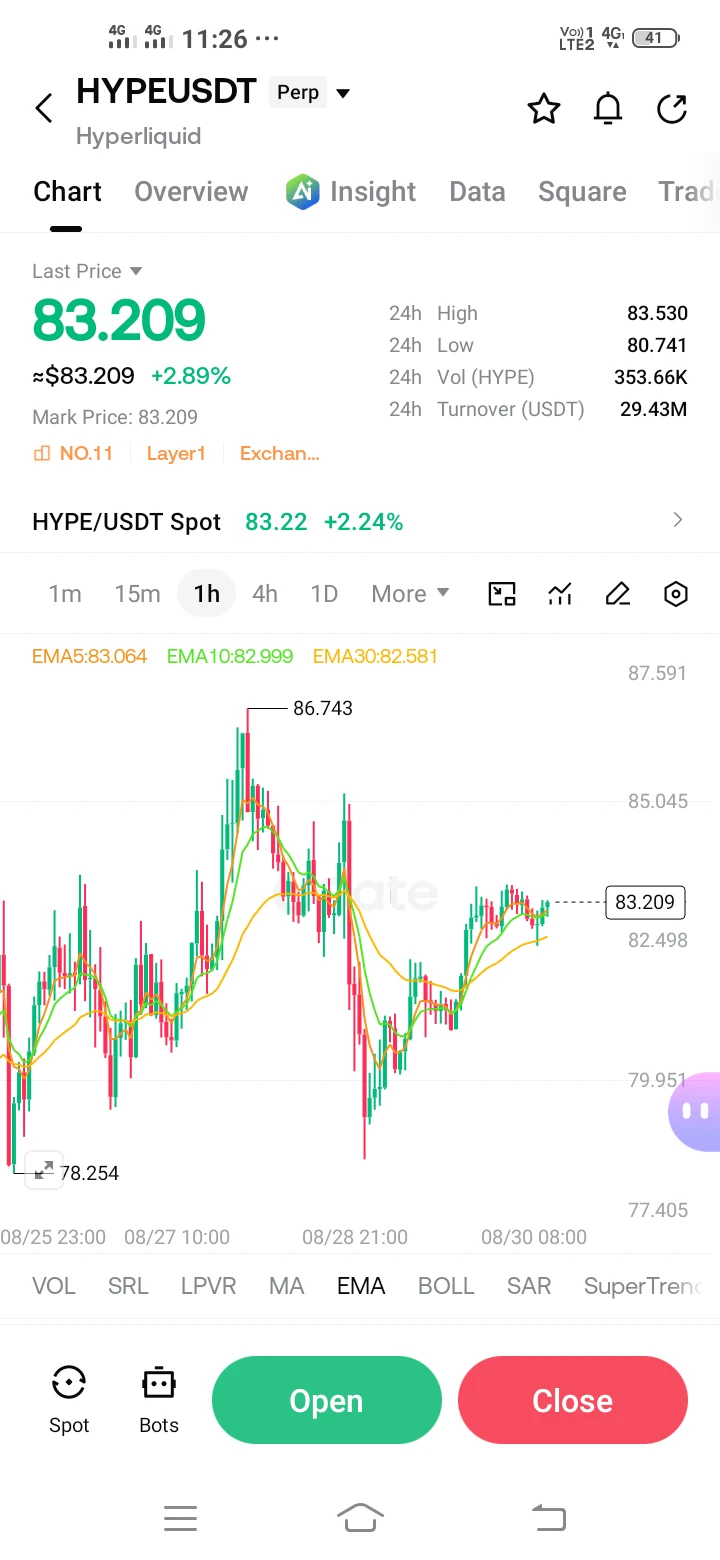Switch to the Overview tab
The image size is (720, 1560).
click(x=191, y=191)
